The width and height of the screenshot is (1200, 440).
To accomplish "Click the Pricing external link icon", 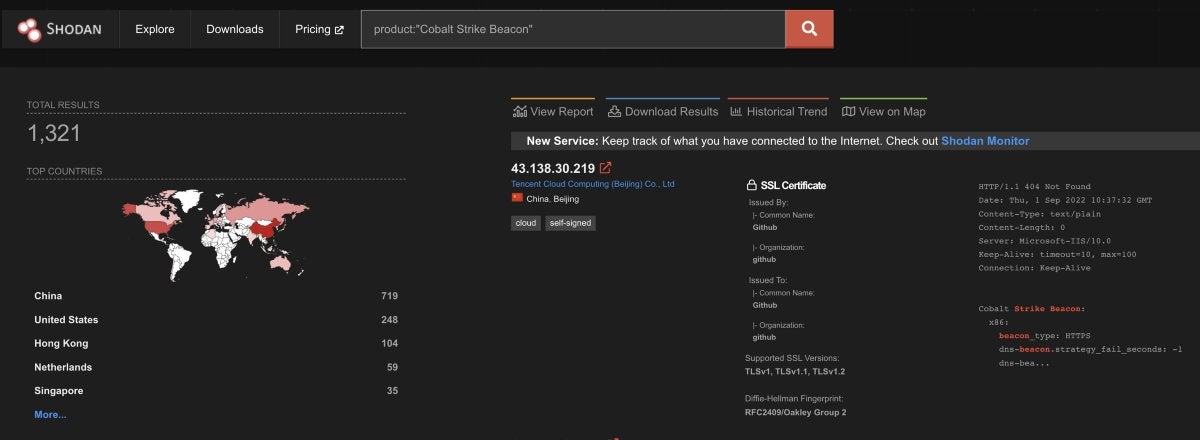I will click(339, 30).
